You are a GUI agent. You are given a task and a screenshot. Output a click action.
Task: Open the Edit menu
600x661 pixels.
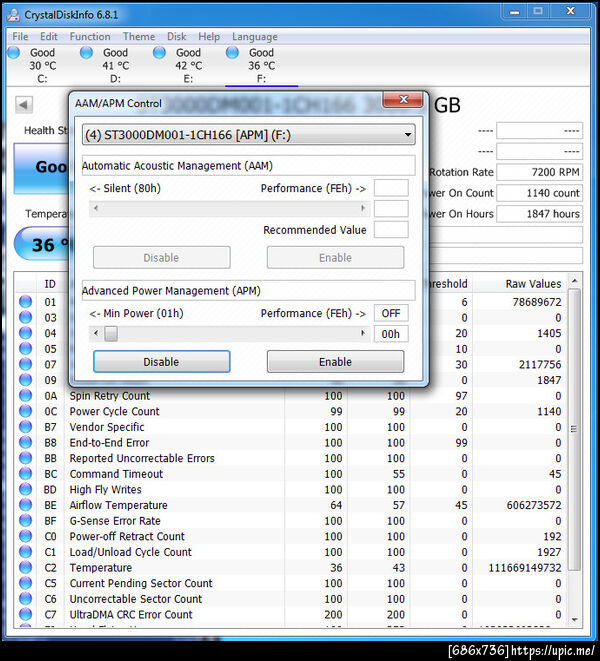49,37
